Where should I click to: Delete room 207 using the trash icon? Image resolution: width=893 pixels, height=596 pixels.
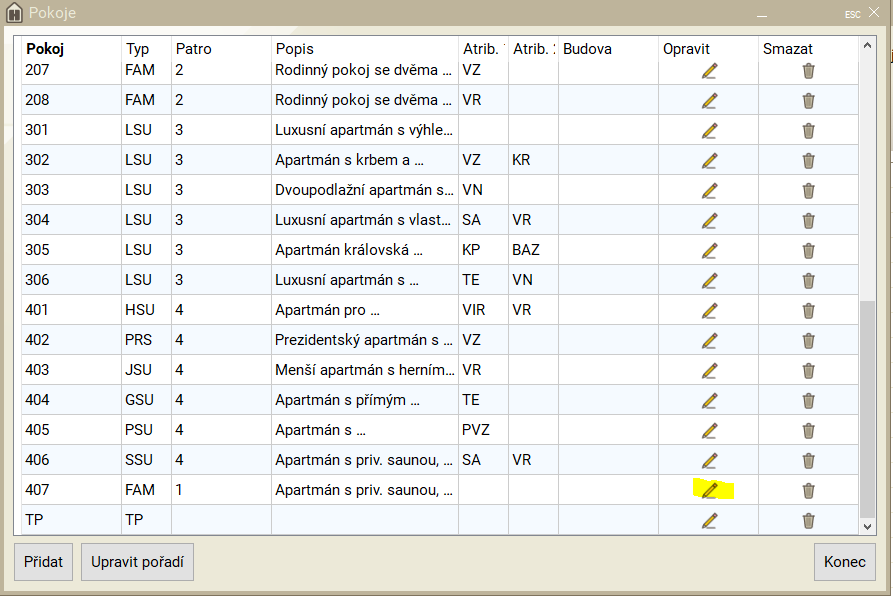[x=808, y=70]
